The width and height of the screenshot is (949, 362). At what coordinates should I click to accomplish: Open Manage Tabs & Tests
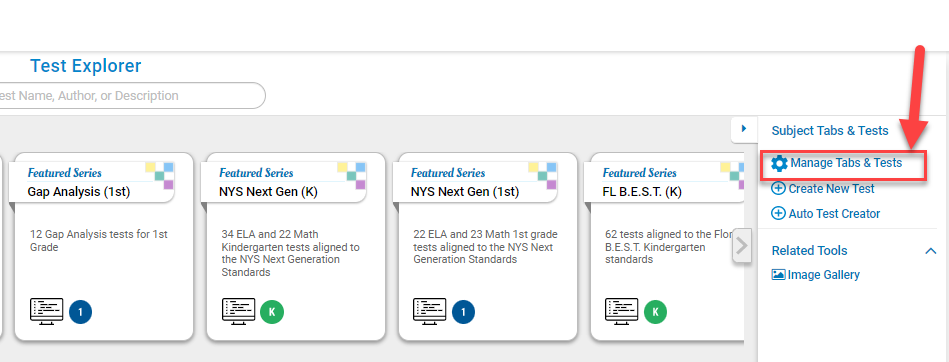846,163
